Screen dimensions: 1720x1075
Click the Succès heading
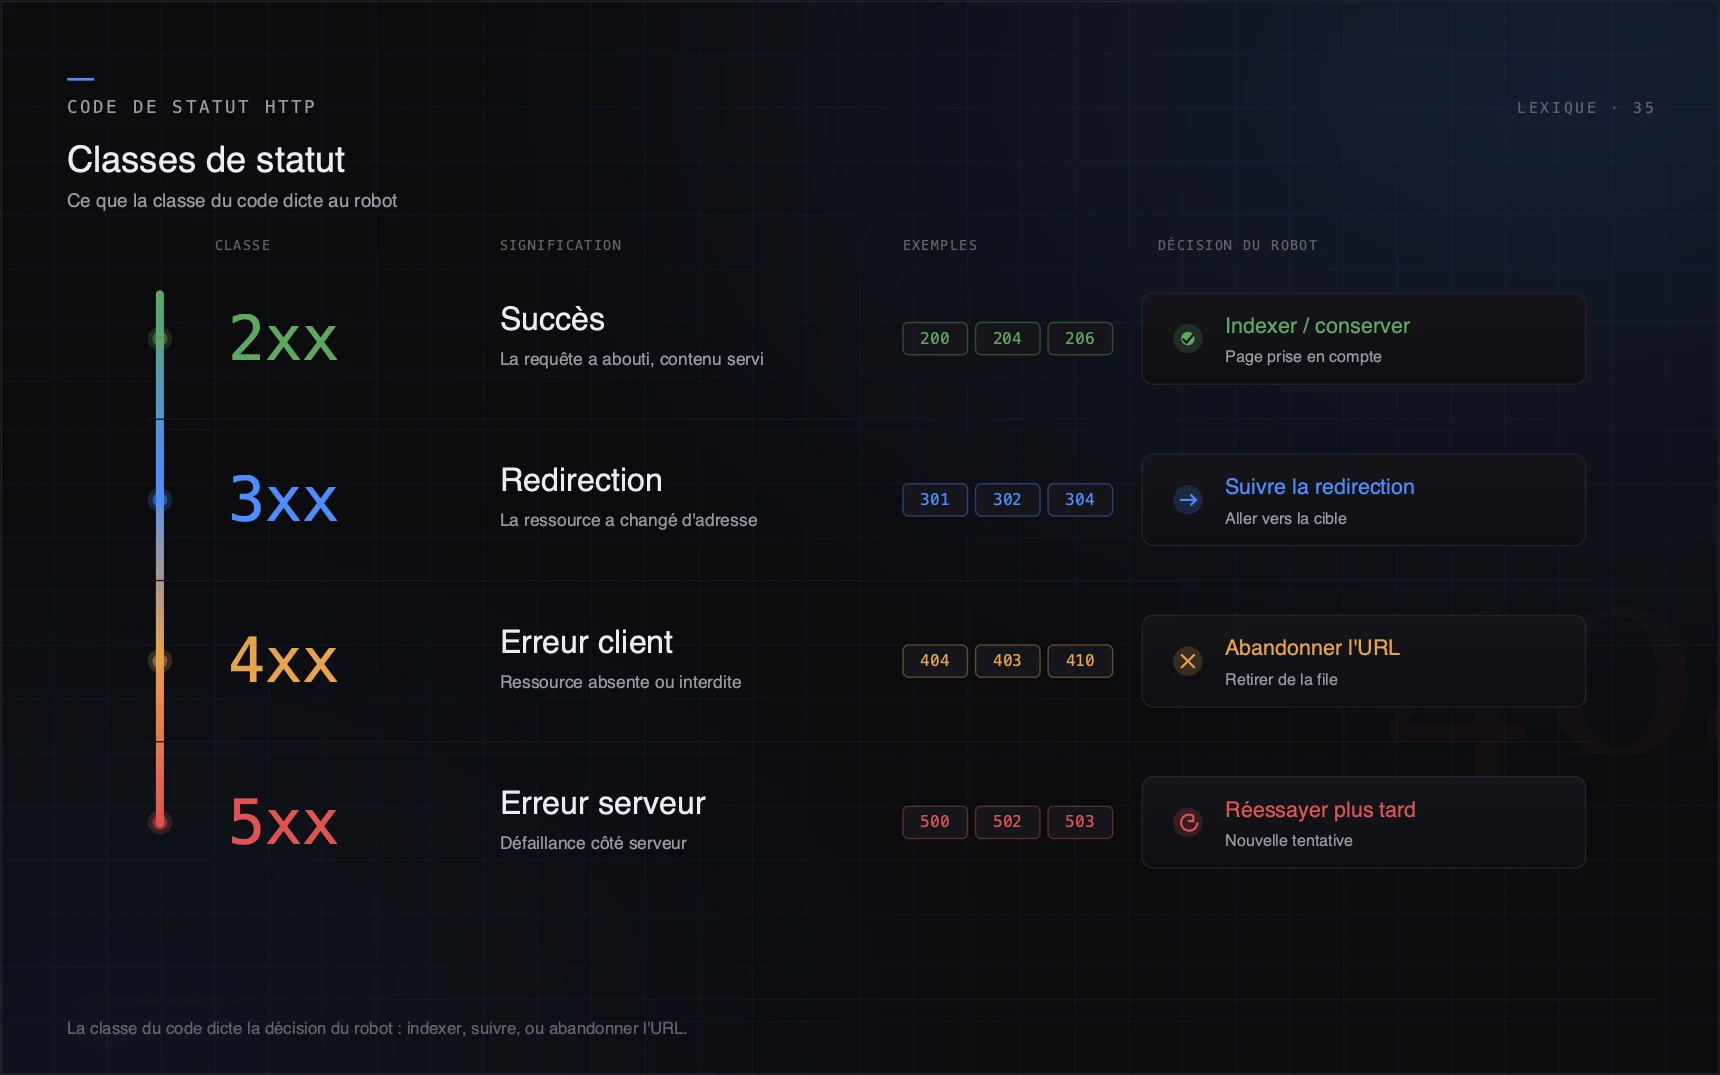point(552,319)
